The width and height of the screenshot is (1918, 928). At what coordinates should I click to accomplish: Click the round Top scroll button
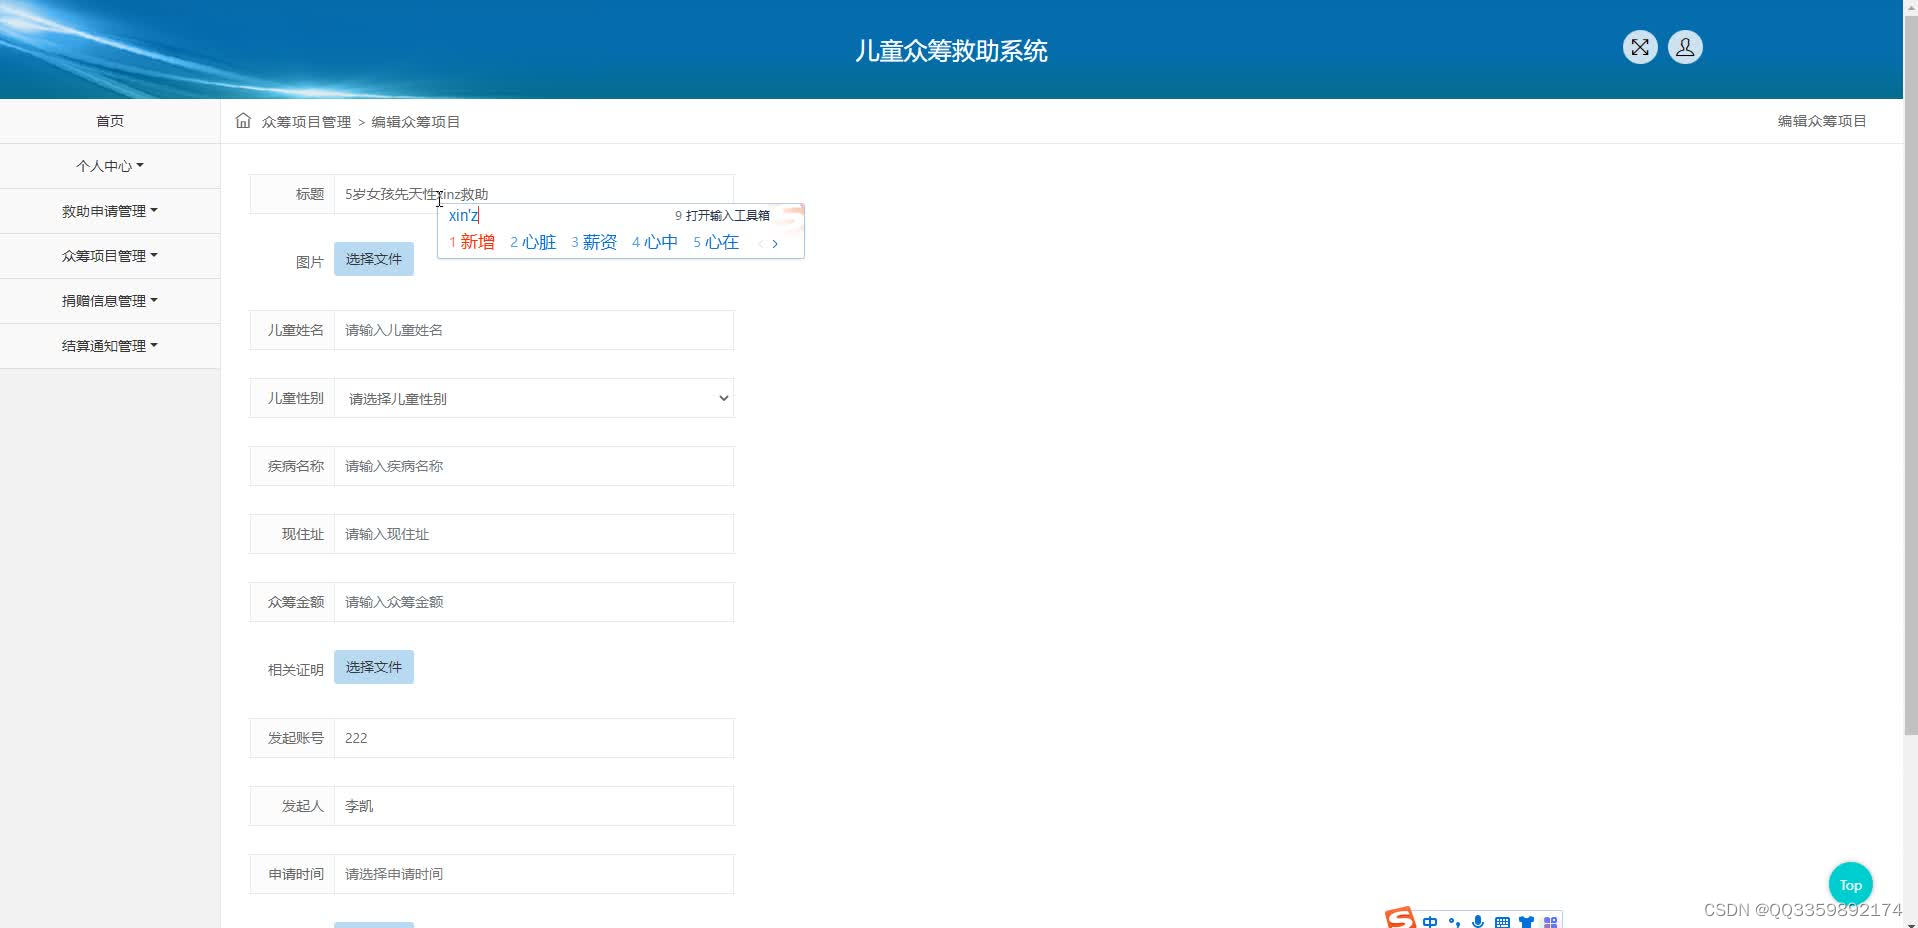(x=1850, y=885)
